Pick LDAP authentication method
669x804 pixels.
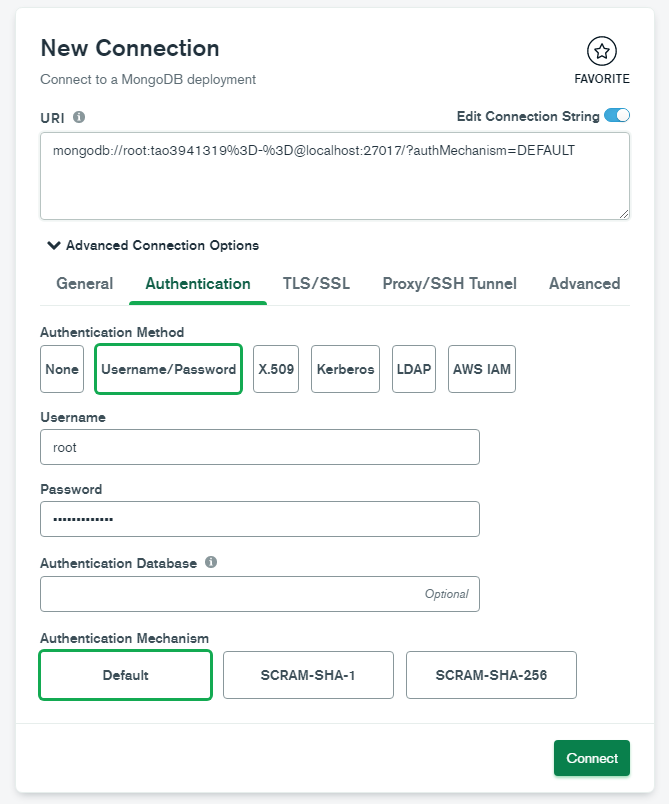(414, 369)
